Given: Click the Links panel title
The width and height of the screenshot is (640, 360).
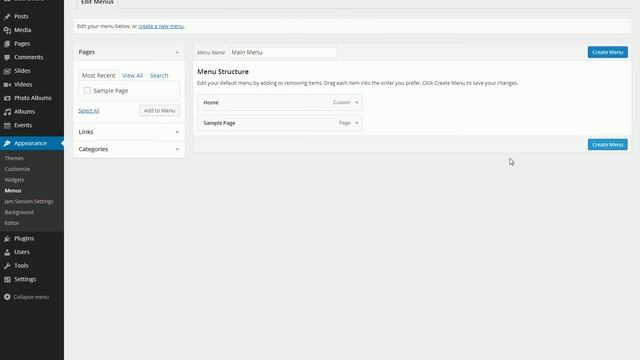Looking at the screenshot, I should [x=86, y=132].
